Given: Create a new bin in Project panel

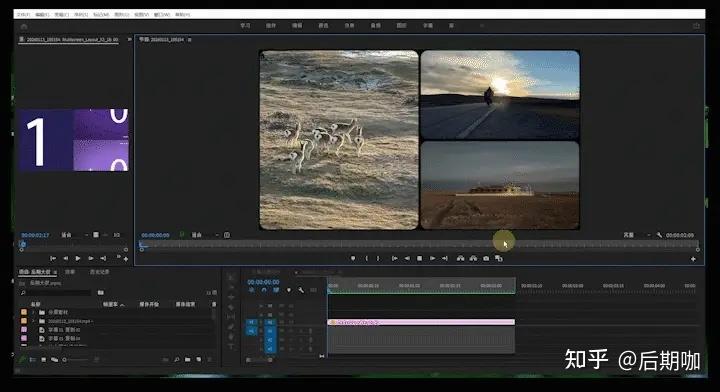Looking at the screenshot, I should pos(187,360).
